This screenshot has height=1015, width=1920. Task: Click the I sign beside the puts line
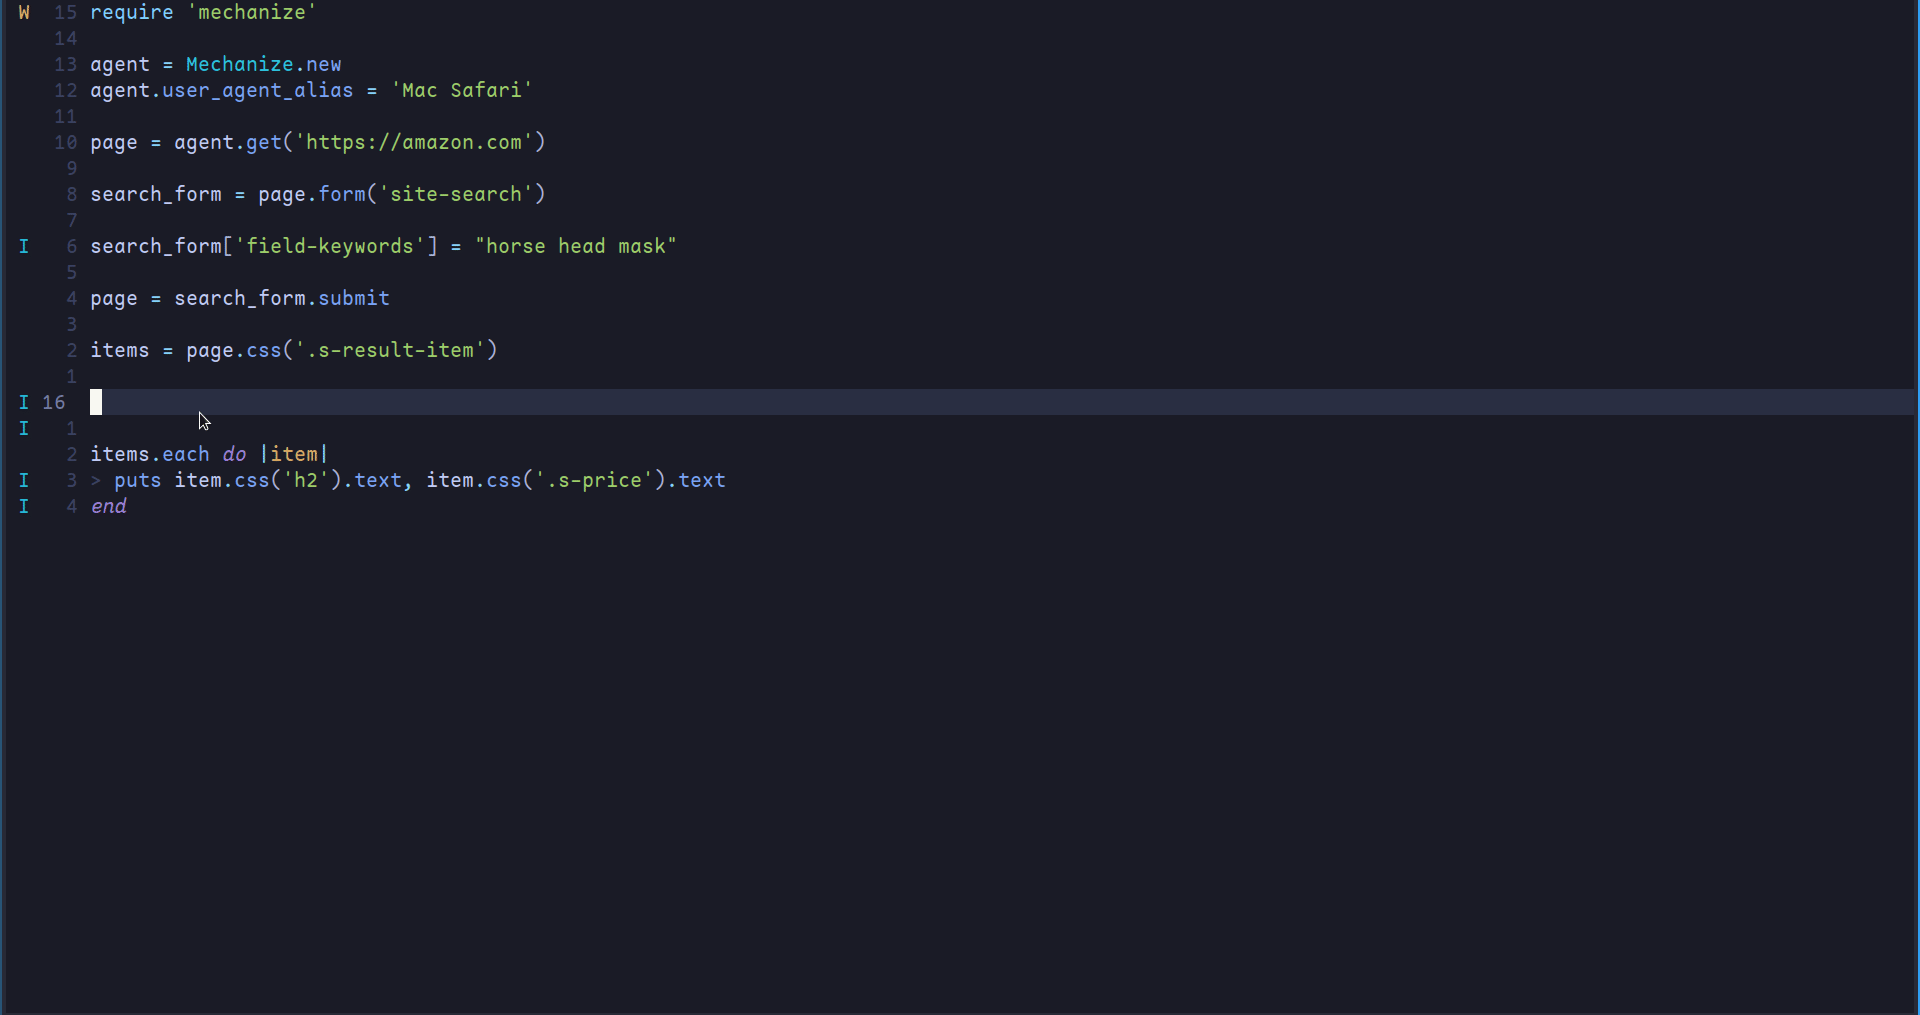click(x=24, y=480)
